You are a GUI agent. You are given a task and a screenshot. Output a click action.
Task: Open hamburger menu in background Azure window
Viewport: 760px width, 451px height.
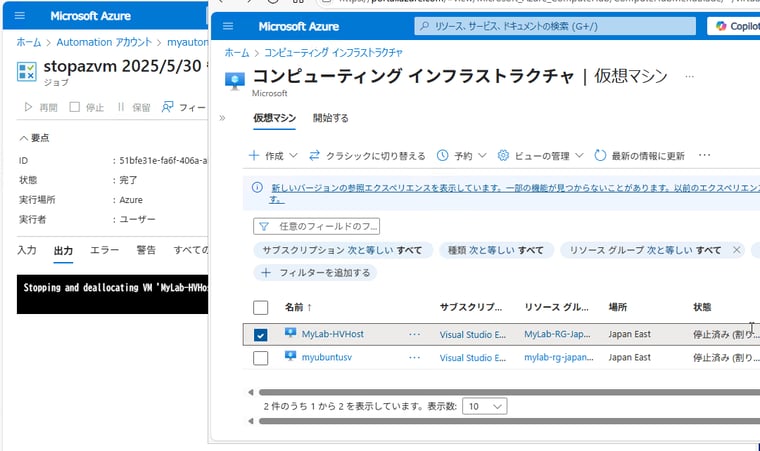pos(20,16)
